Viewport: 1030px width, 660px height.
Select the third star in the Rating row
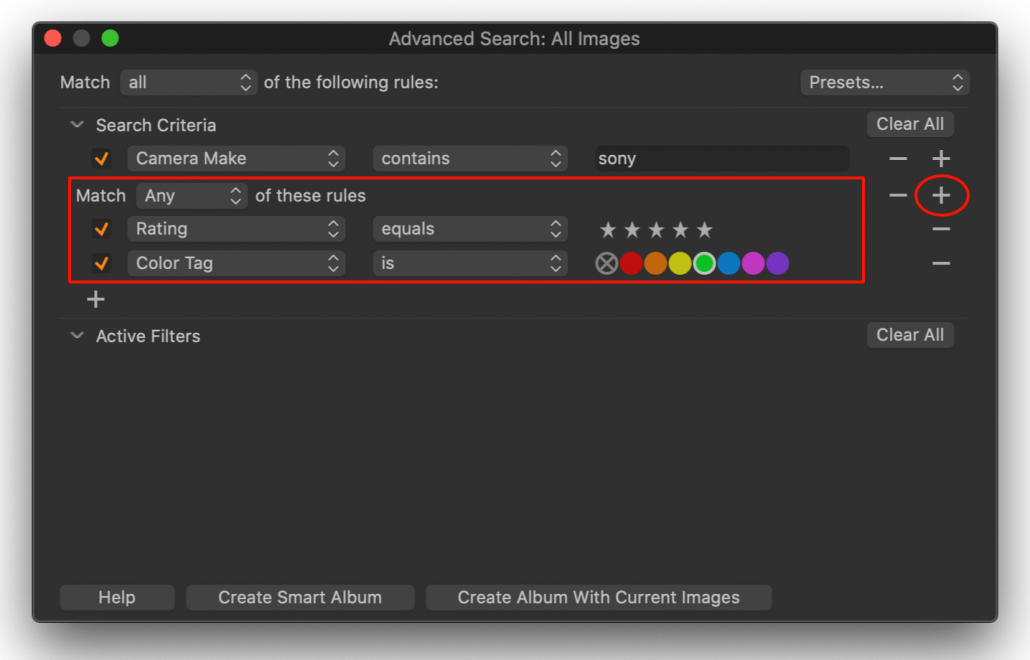tap(656, 228)
